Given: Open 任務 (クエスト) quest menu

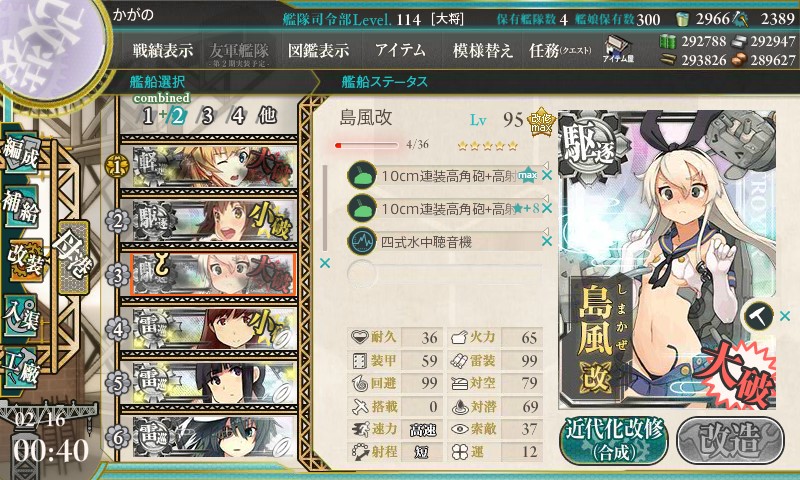Looking at the screenshot, I should [560, 50].
